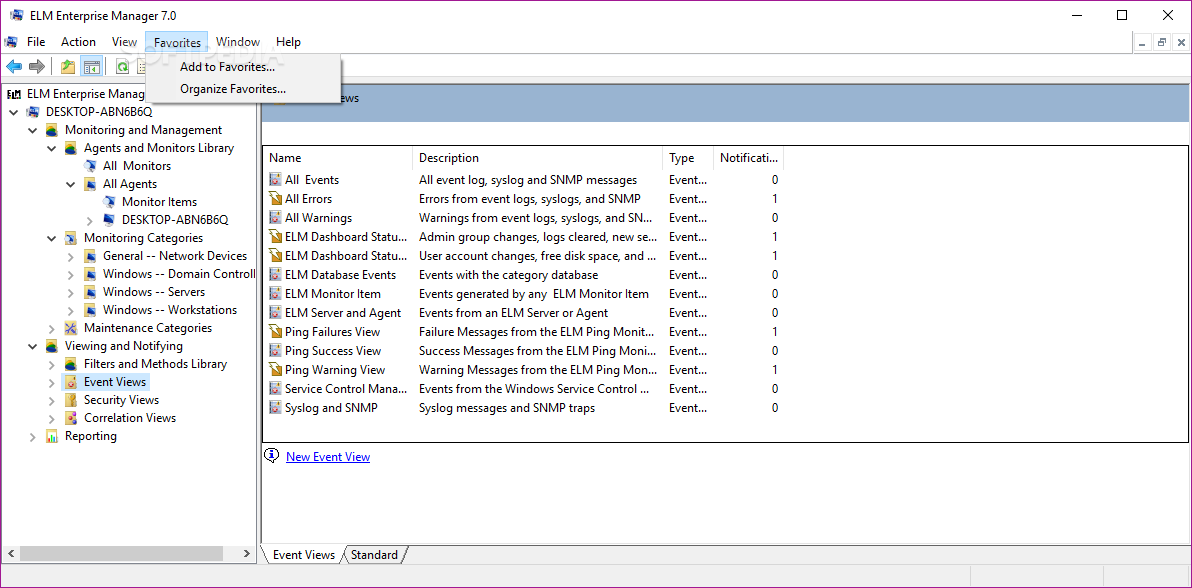
Task: Click the All Agents node icon
Action: pyautogui.click(x=90, y=184)
